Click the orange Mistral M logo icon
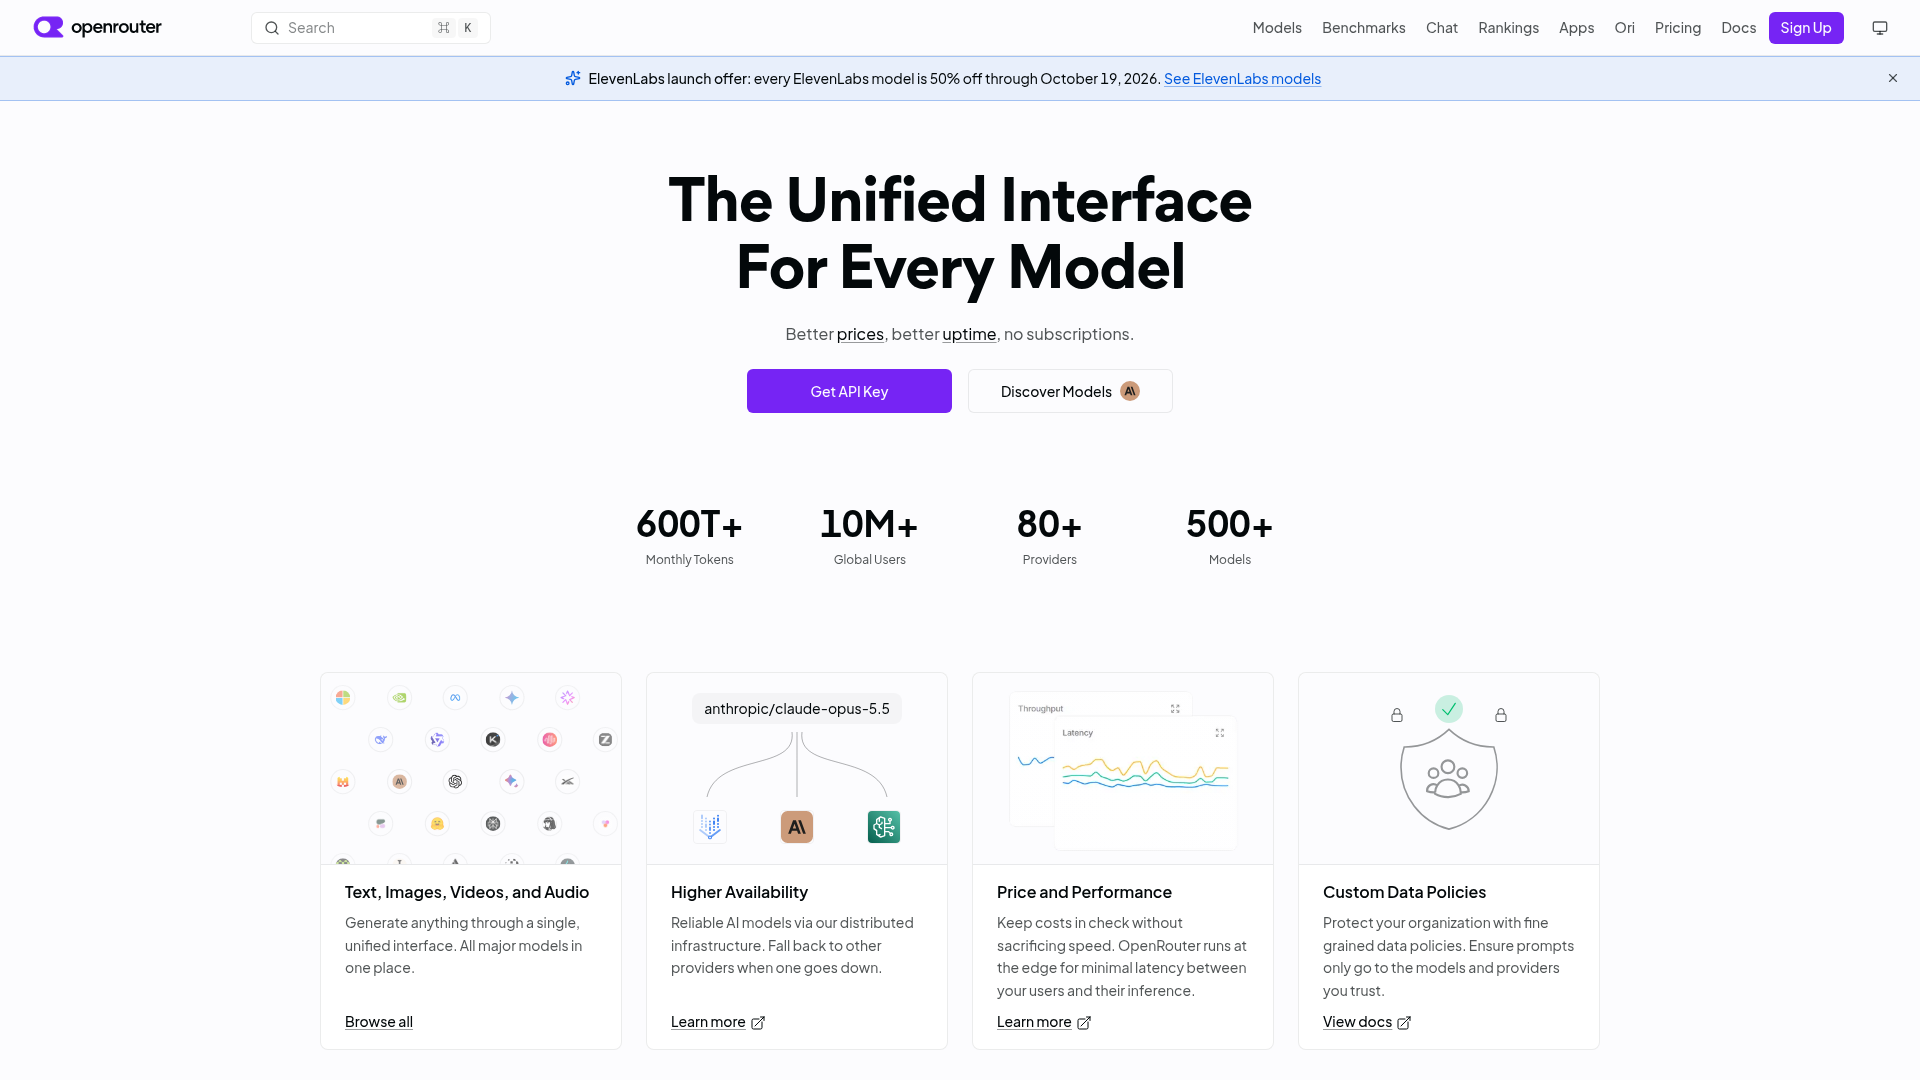Screen dimensions: 1920x1080 [x=343, y=782]
